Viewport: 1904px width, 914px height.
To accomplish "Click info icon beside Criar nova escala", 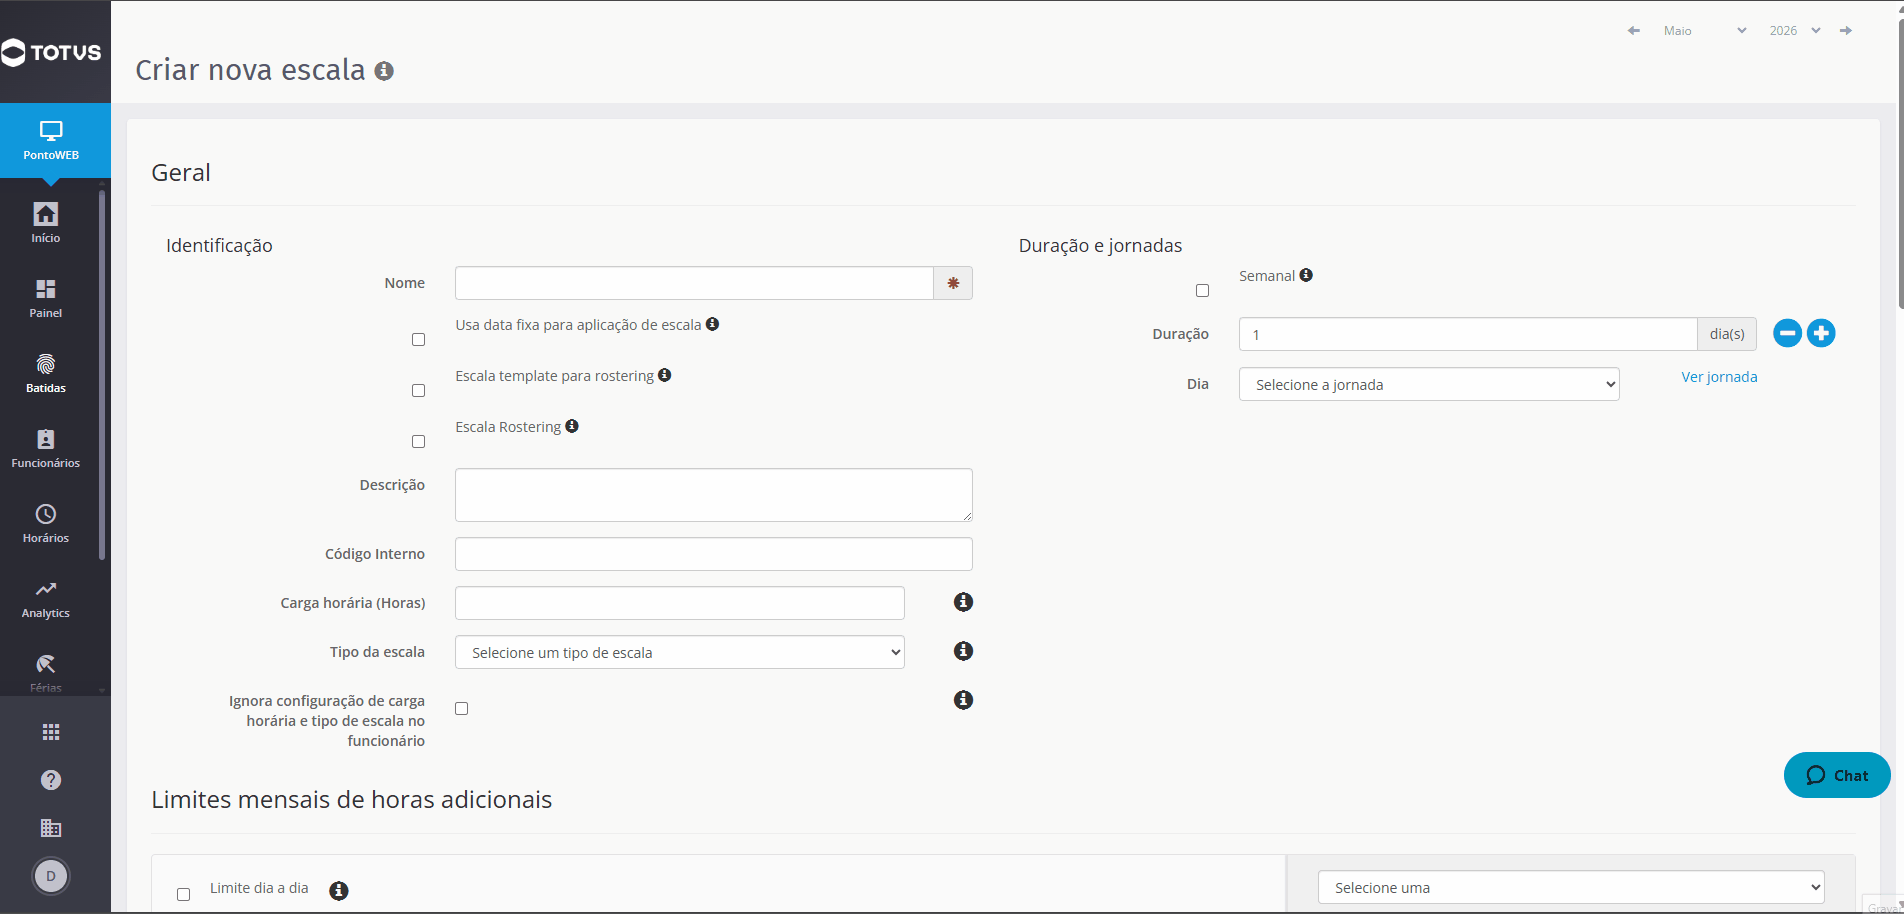I will click(384, 71).
